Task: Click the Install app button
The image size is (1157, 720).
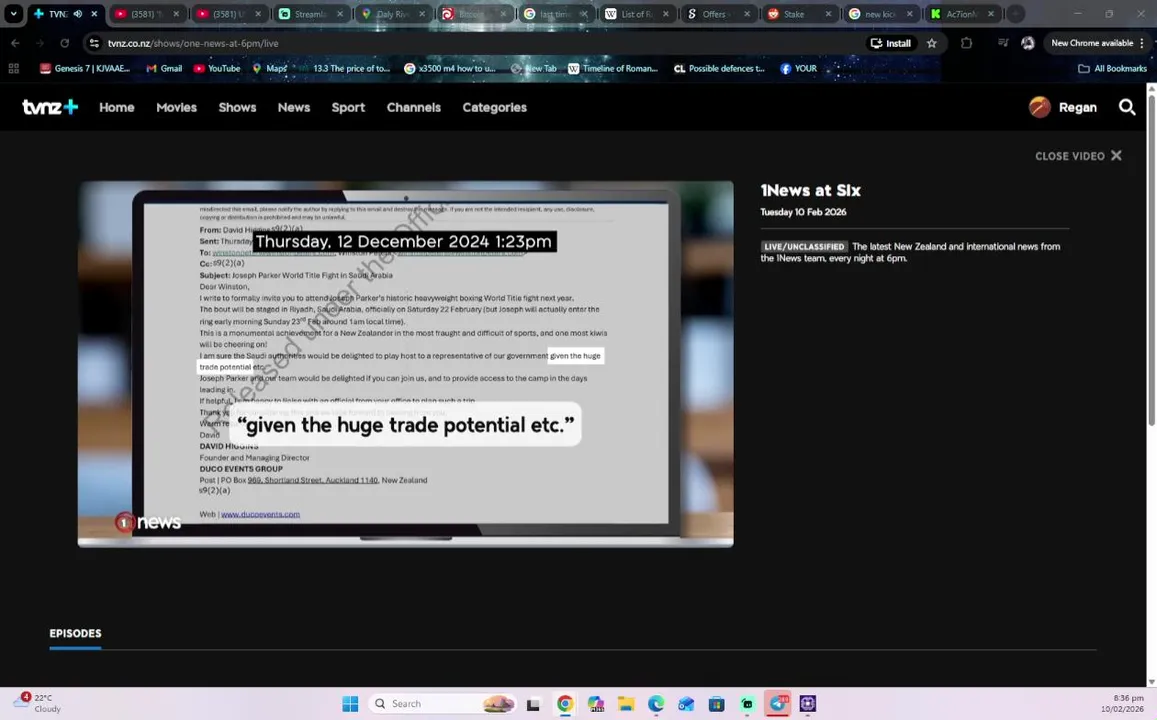Action: point(891,43)
